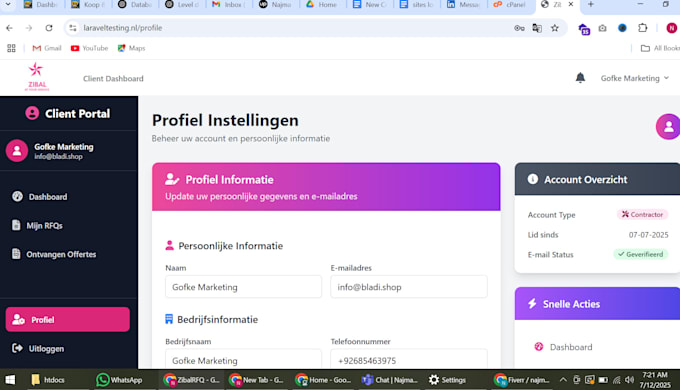Open WhatsApp from the taskbar
The image size is (680, 390).
coord(119,380)
